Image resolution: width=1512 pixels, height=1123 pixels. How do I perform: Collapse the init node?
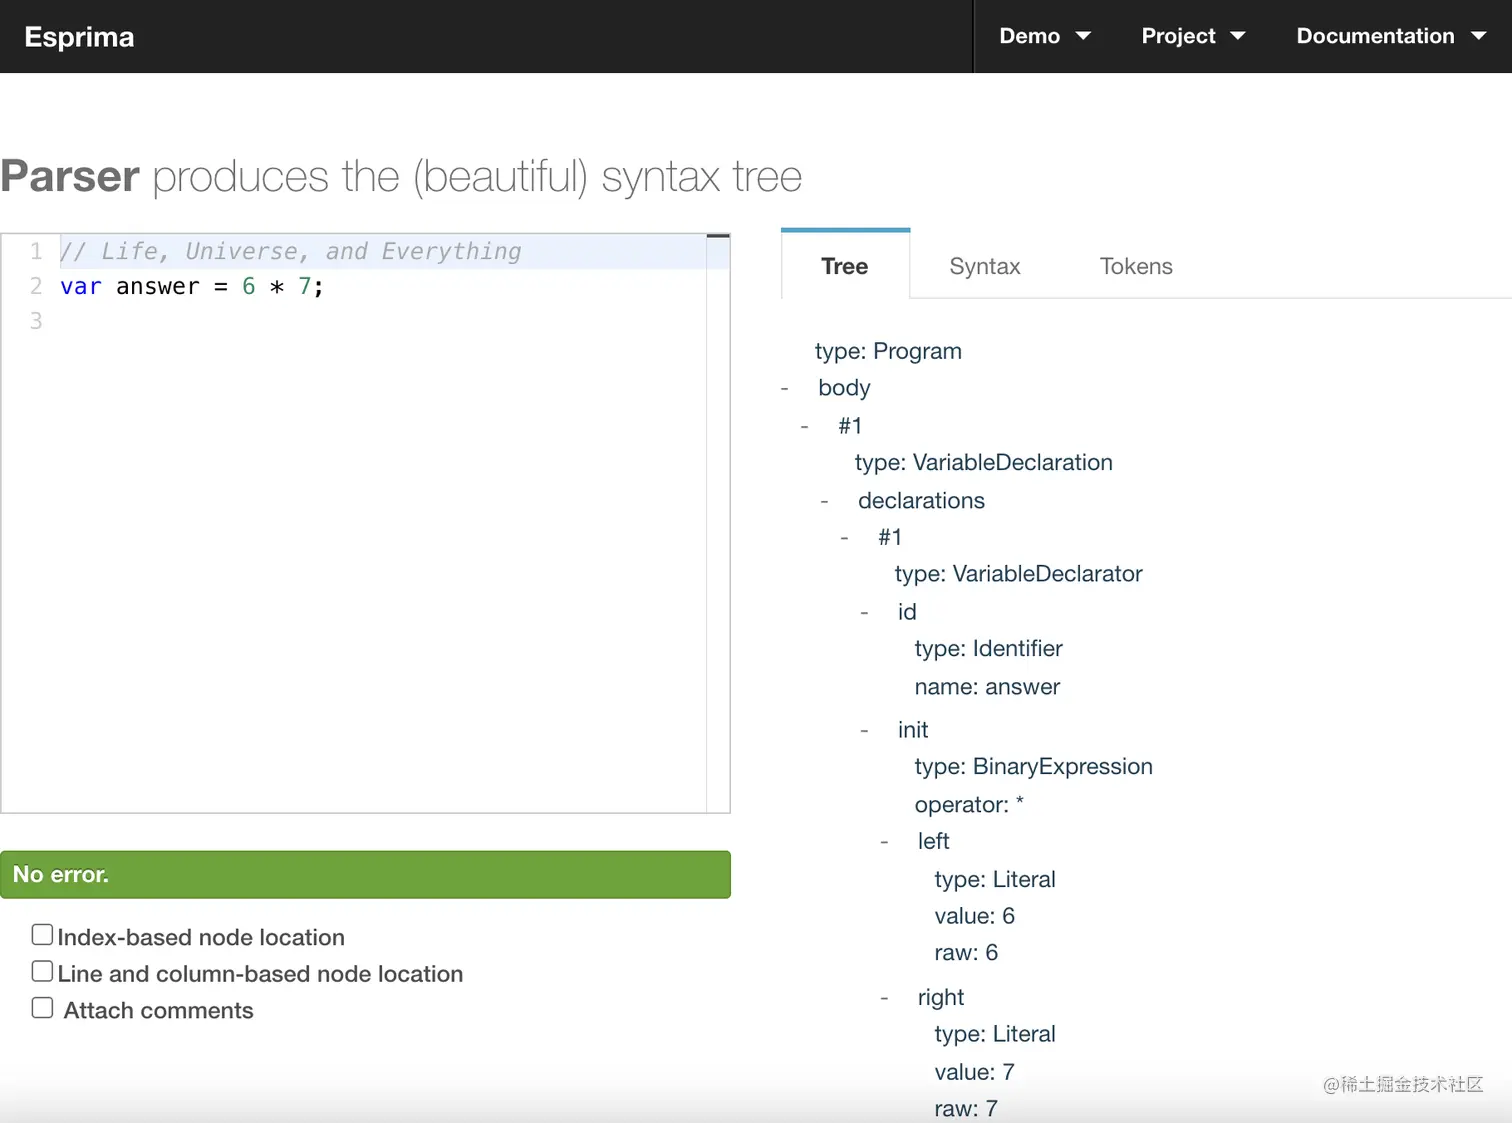coord(865,730)
